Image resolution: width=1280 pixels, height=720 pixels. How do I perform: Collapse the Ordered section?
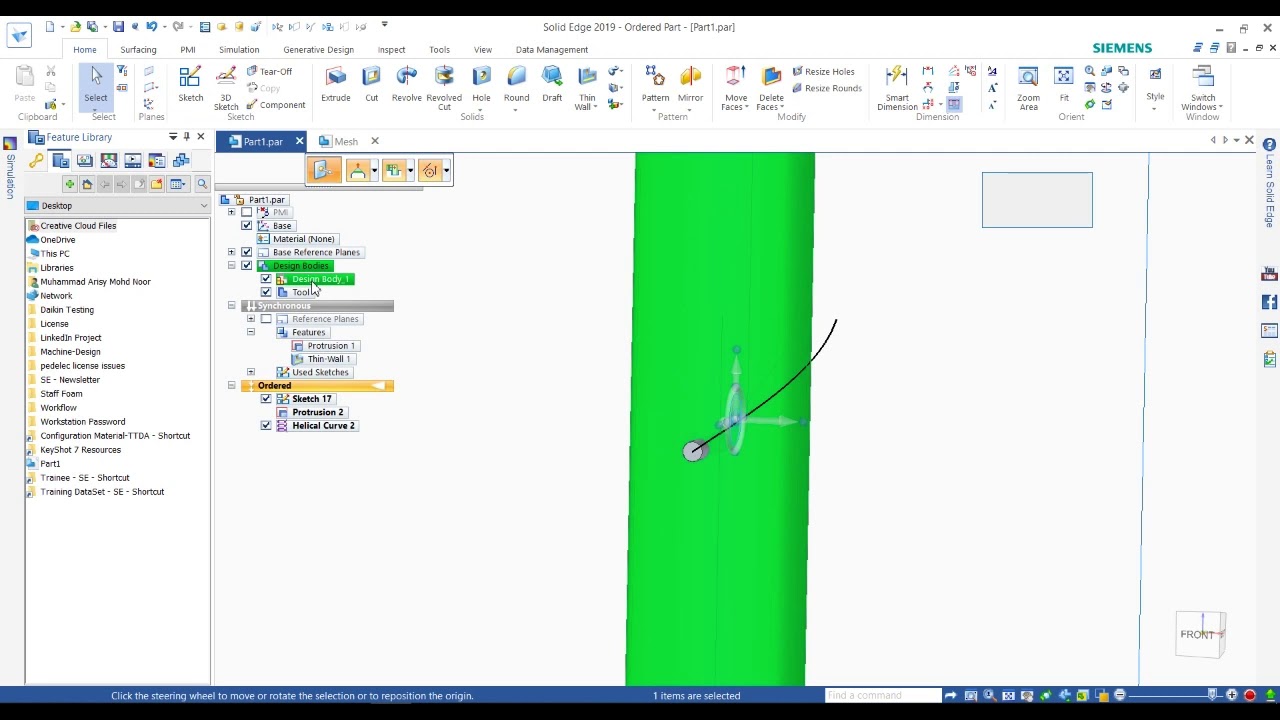coord(232,386)
